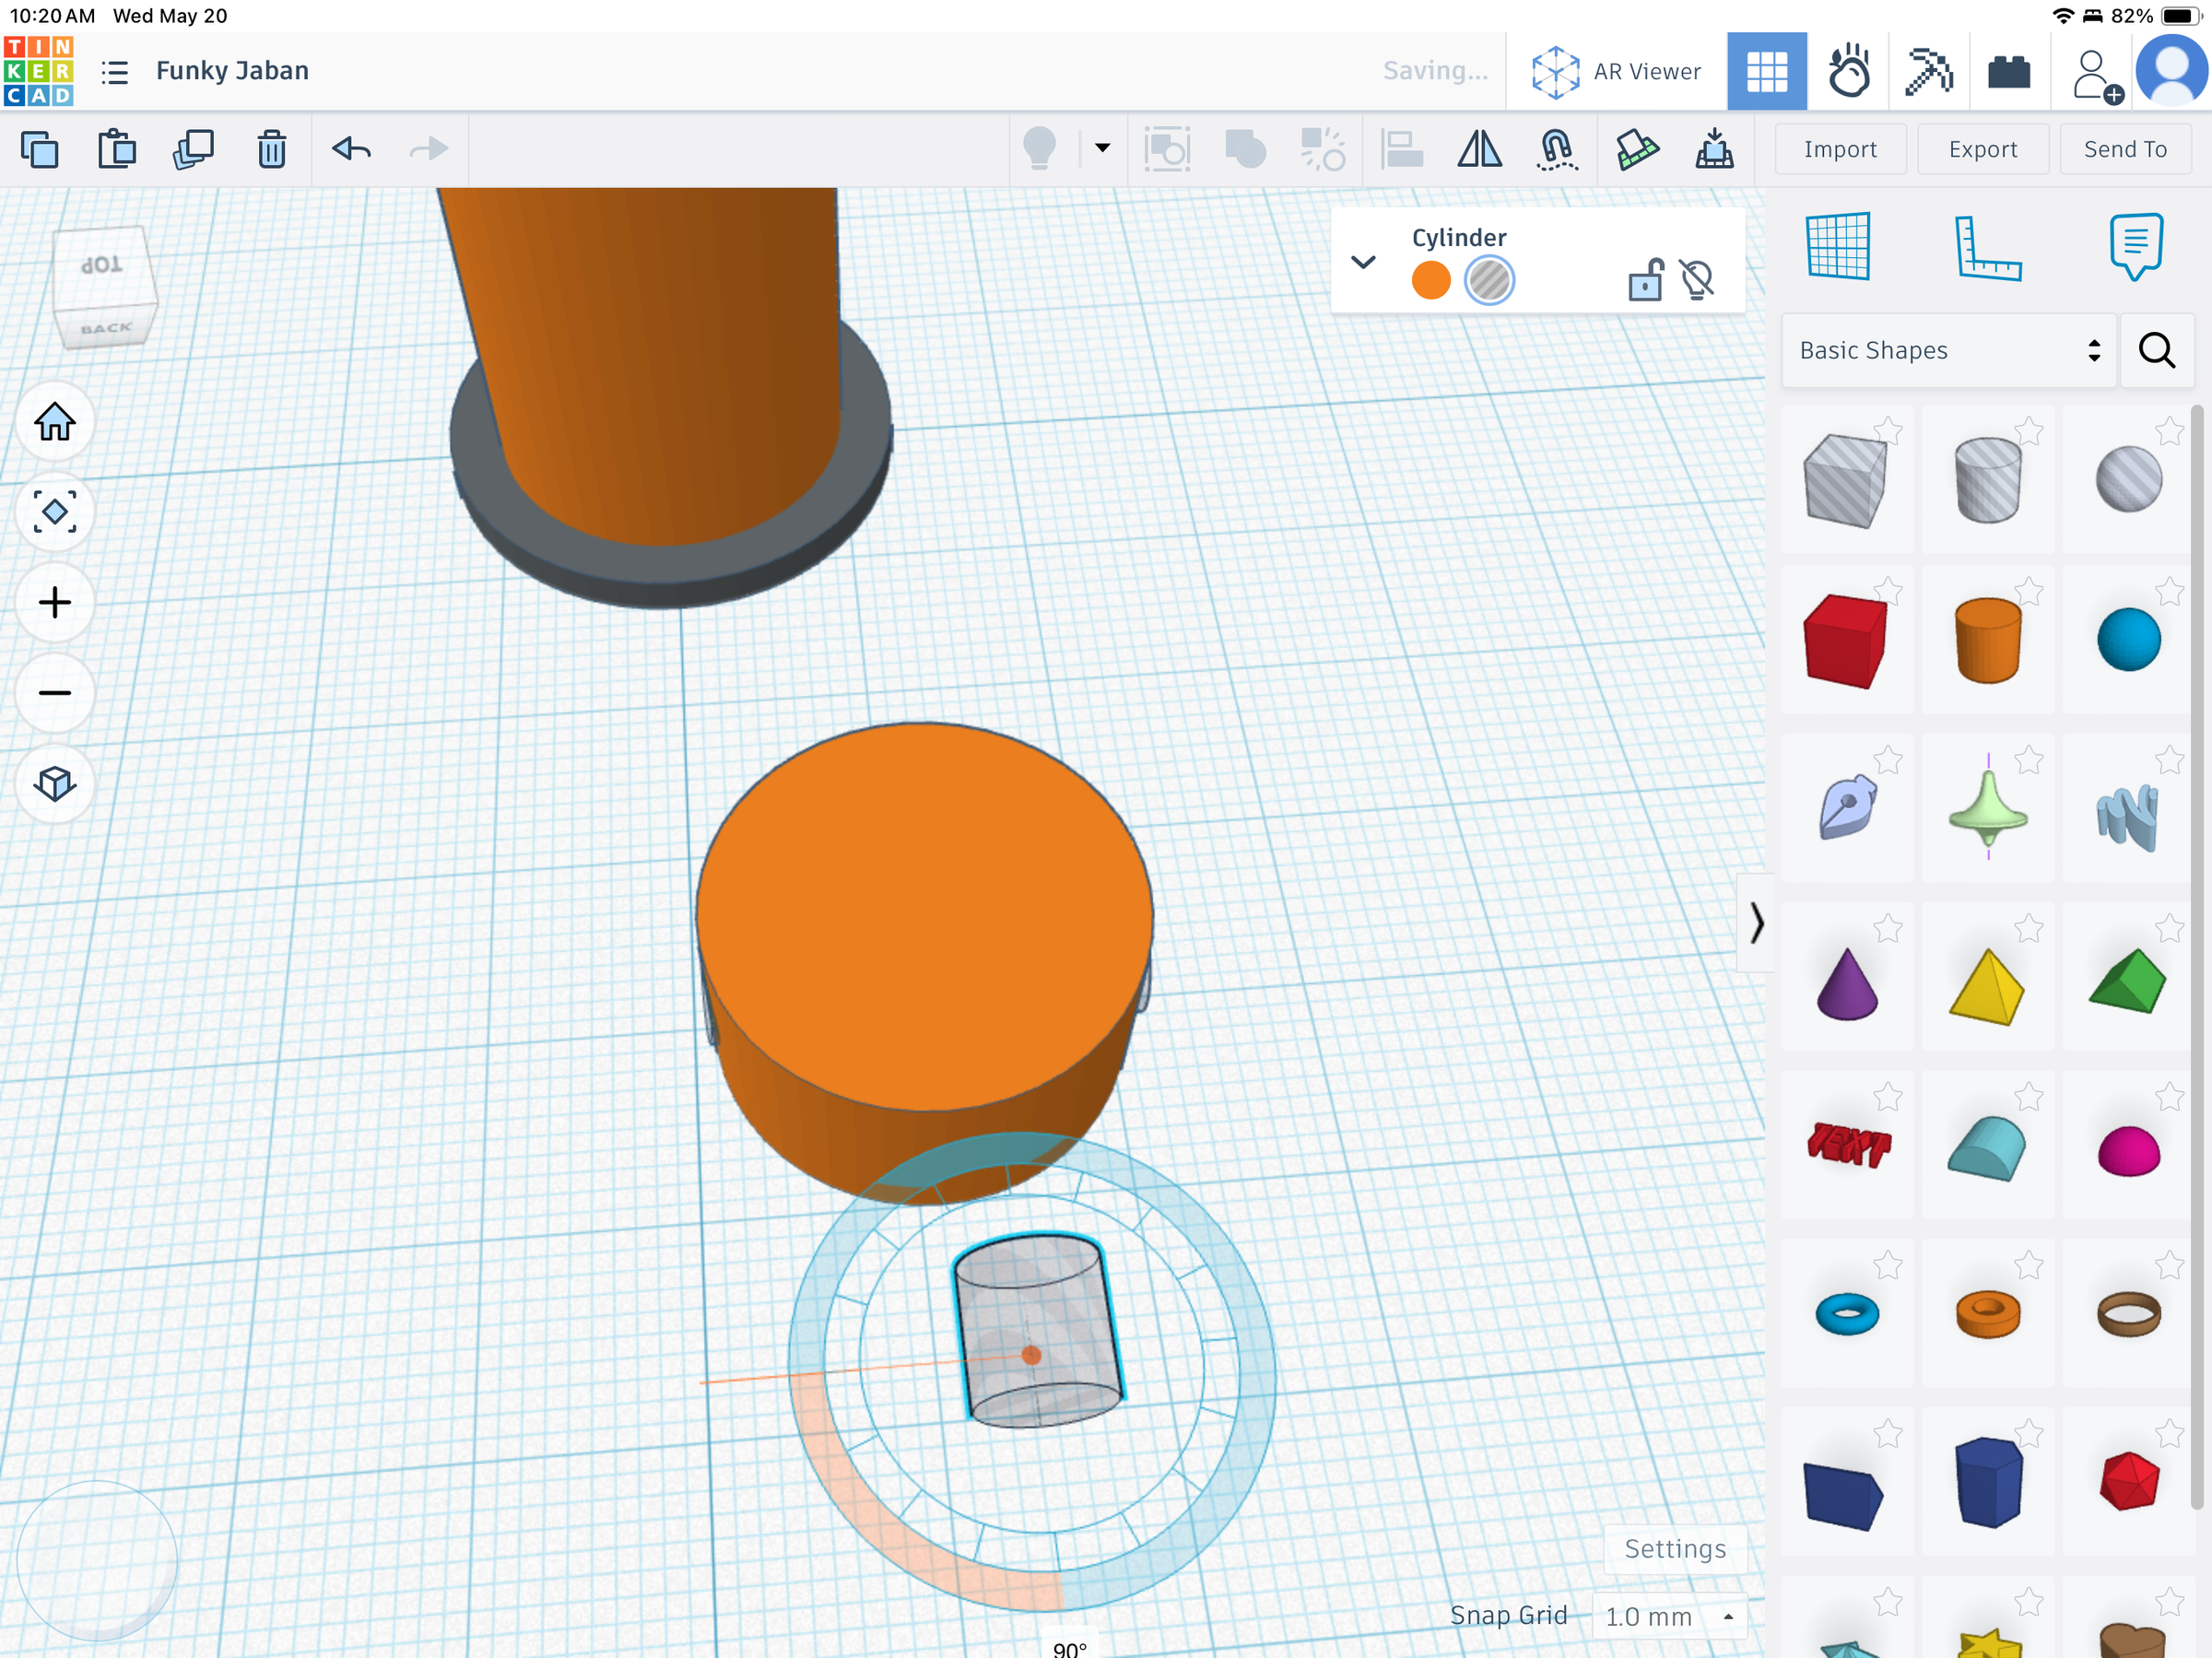This screenshot has width=2212, height=1658.
Task: Add the purple Cone shape
Action: [x=1847, y=984]
